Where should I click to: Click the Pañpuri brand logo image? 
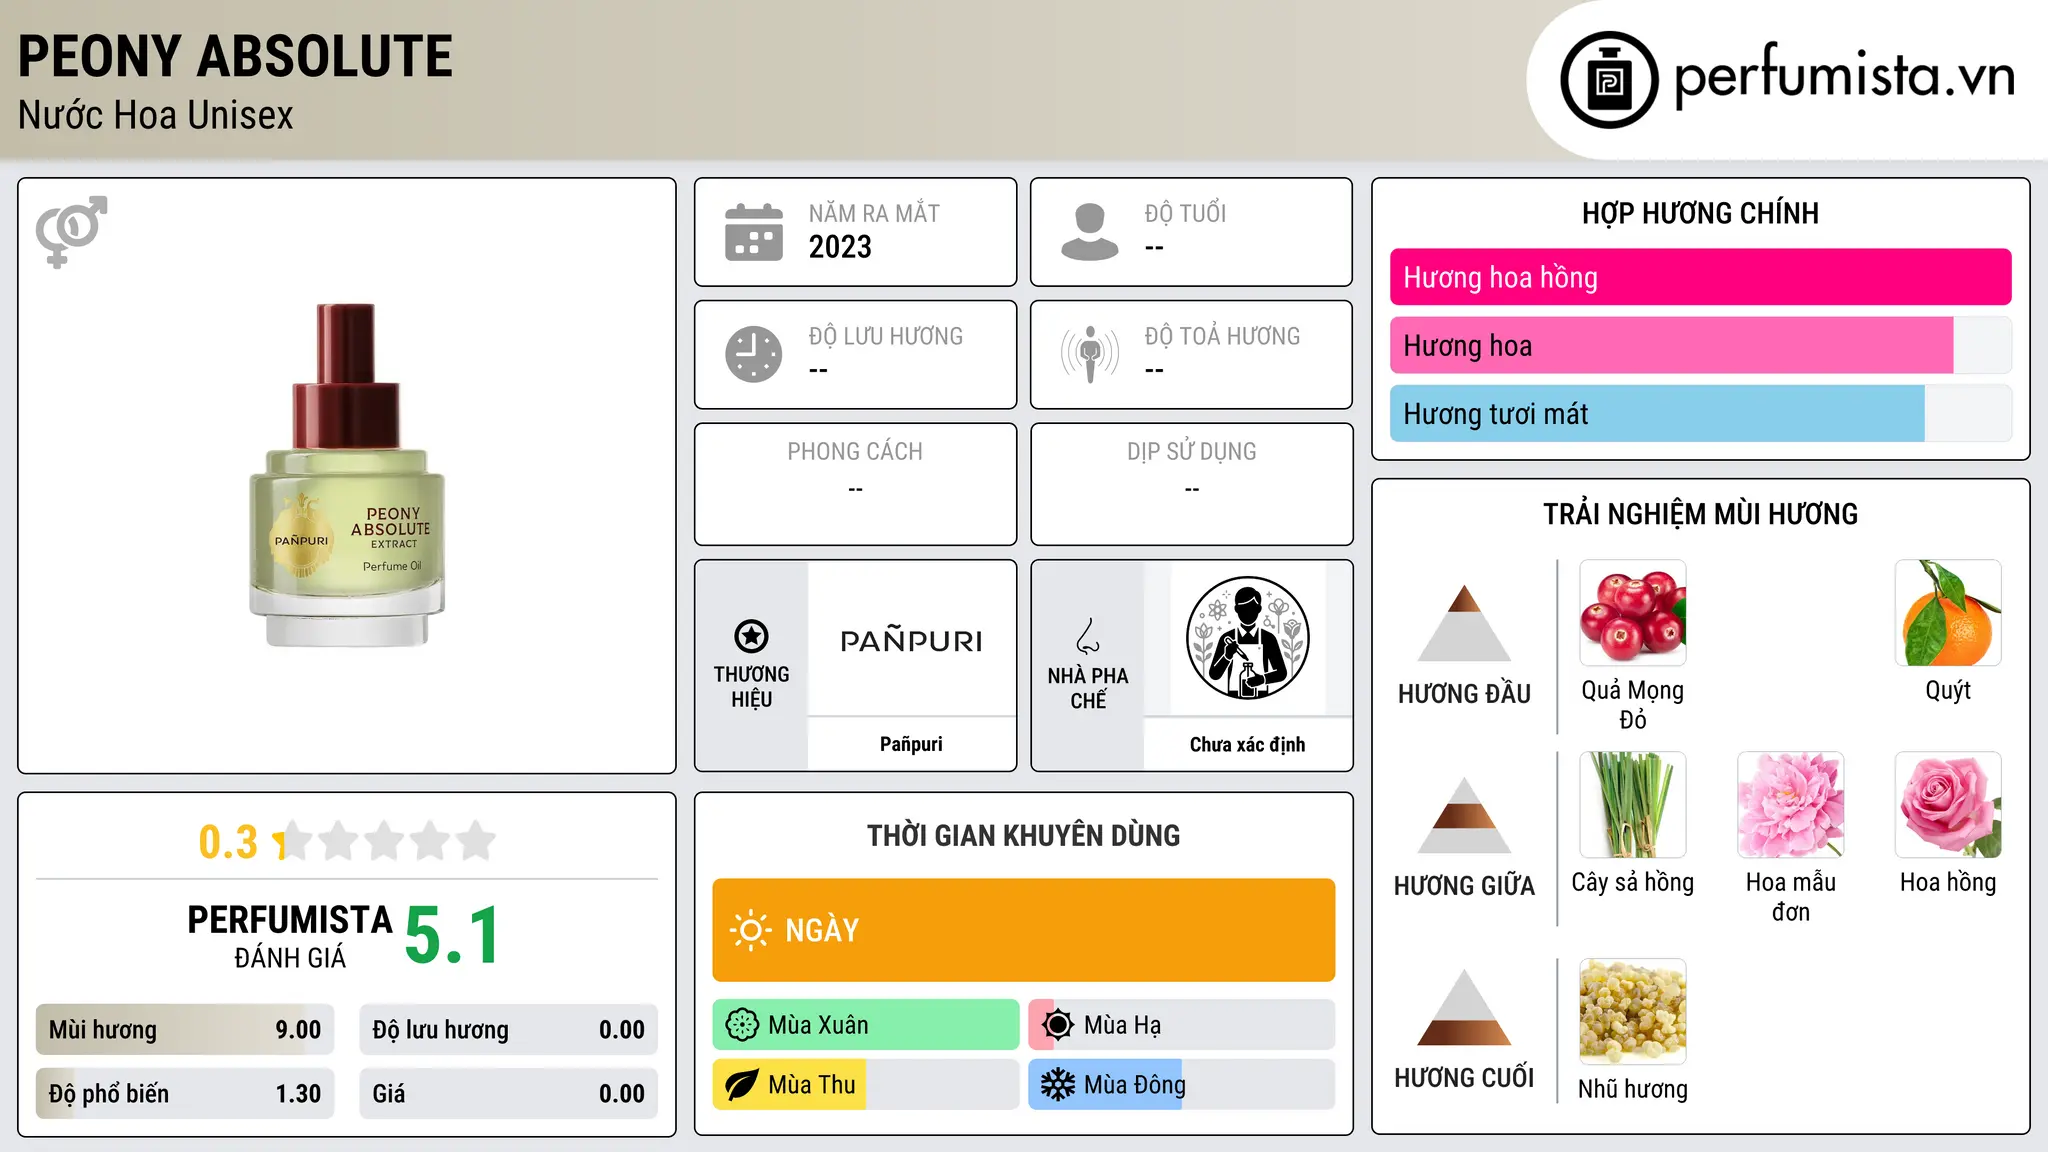911,640
